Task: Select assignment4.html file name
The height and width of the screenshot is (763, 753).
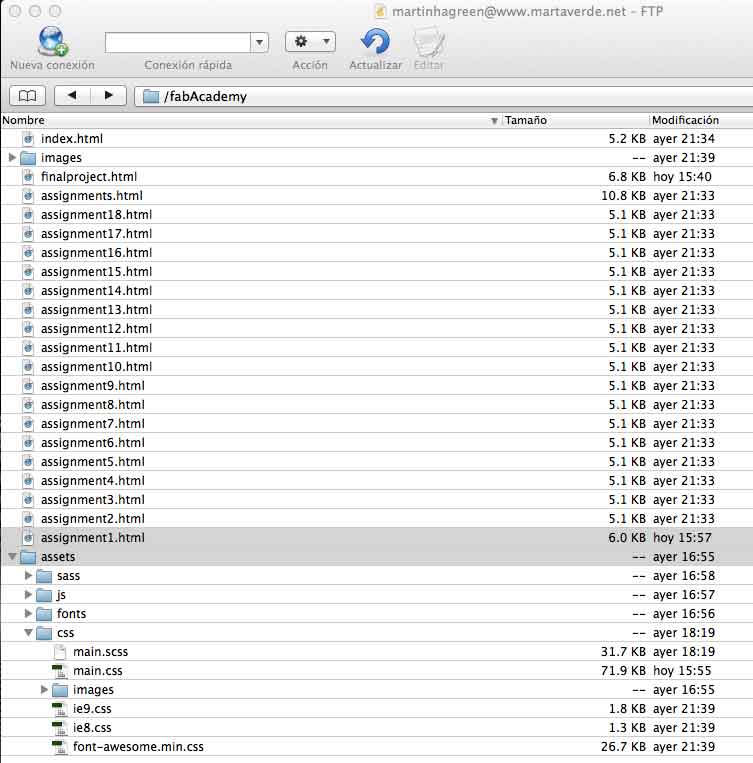Action: coord(93,481)
